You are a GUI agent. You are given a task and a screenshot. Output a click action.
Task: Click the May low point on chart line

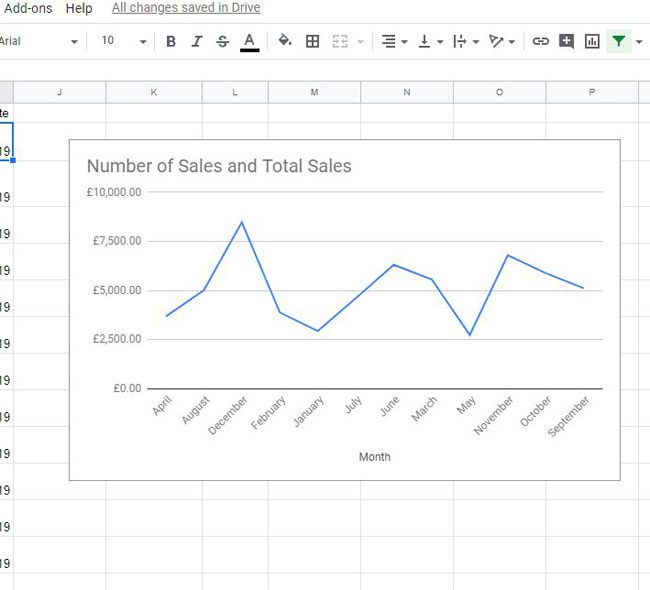point(470,335)
